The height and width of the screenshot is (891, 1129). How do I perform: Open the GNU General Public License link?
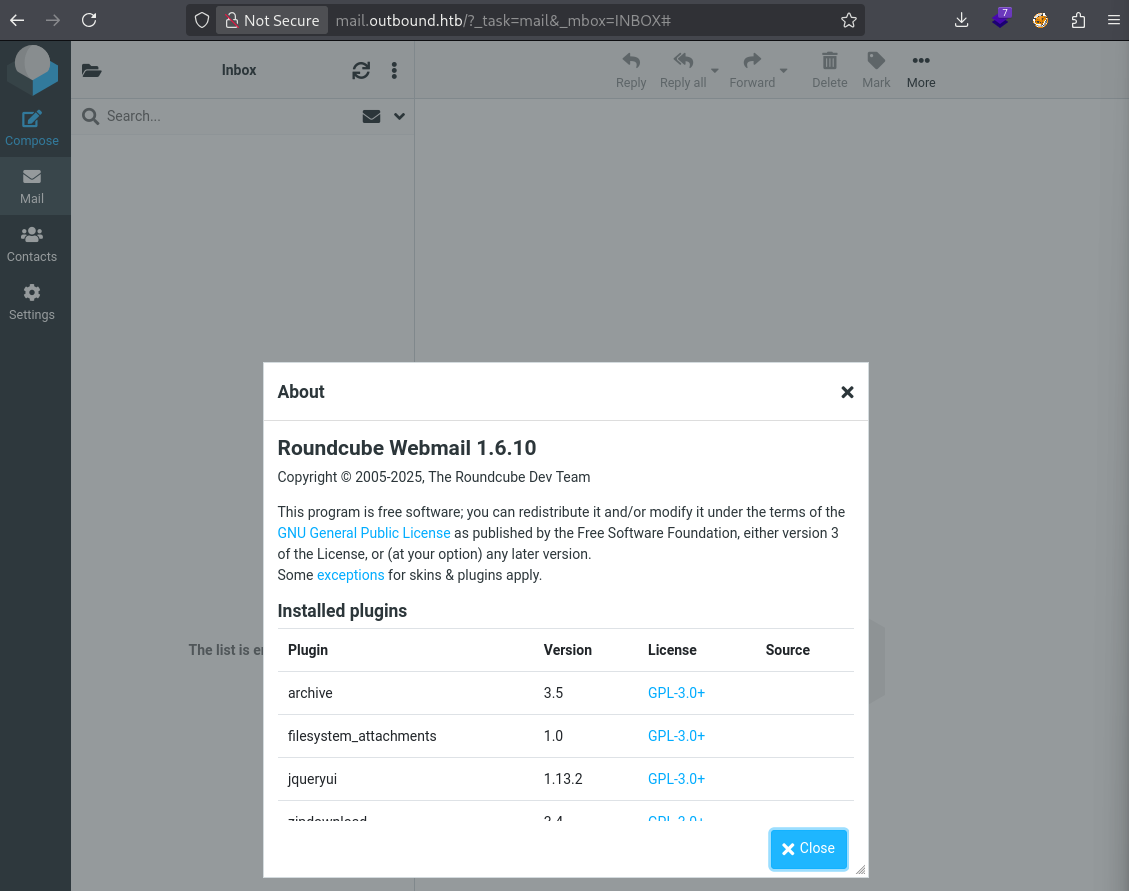pyautogui.click(x=364, y=533)
